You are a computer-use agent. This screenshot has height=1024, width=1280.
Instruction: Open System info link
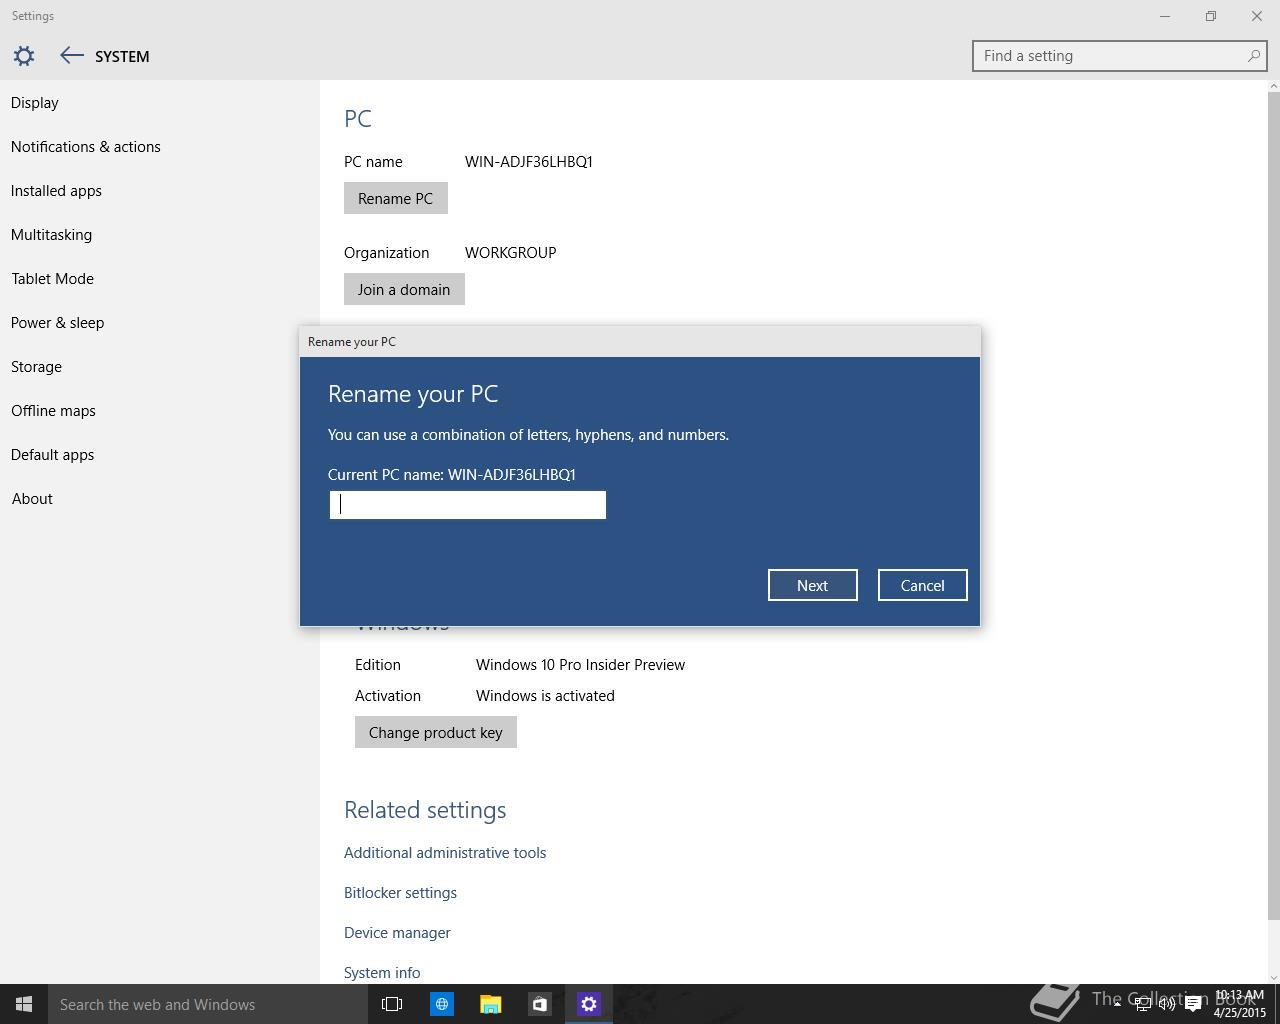pyautogui.click(x=382, y=973)
